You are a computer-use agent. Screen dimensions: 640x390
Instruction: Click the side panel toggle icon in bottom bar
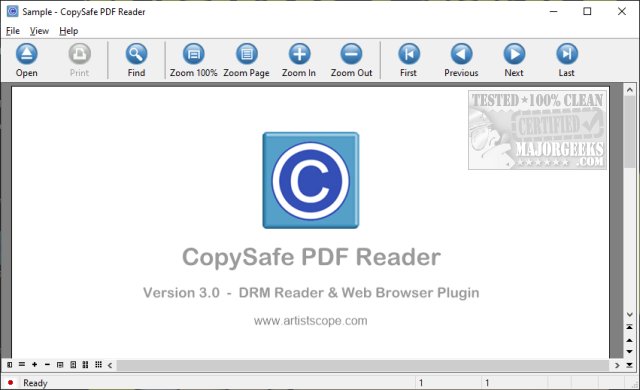coord(9,365)
